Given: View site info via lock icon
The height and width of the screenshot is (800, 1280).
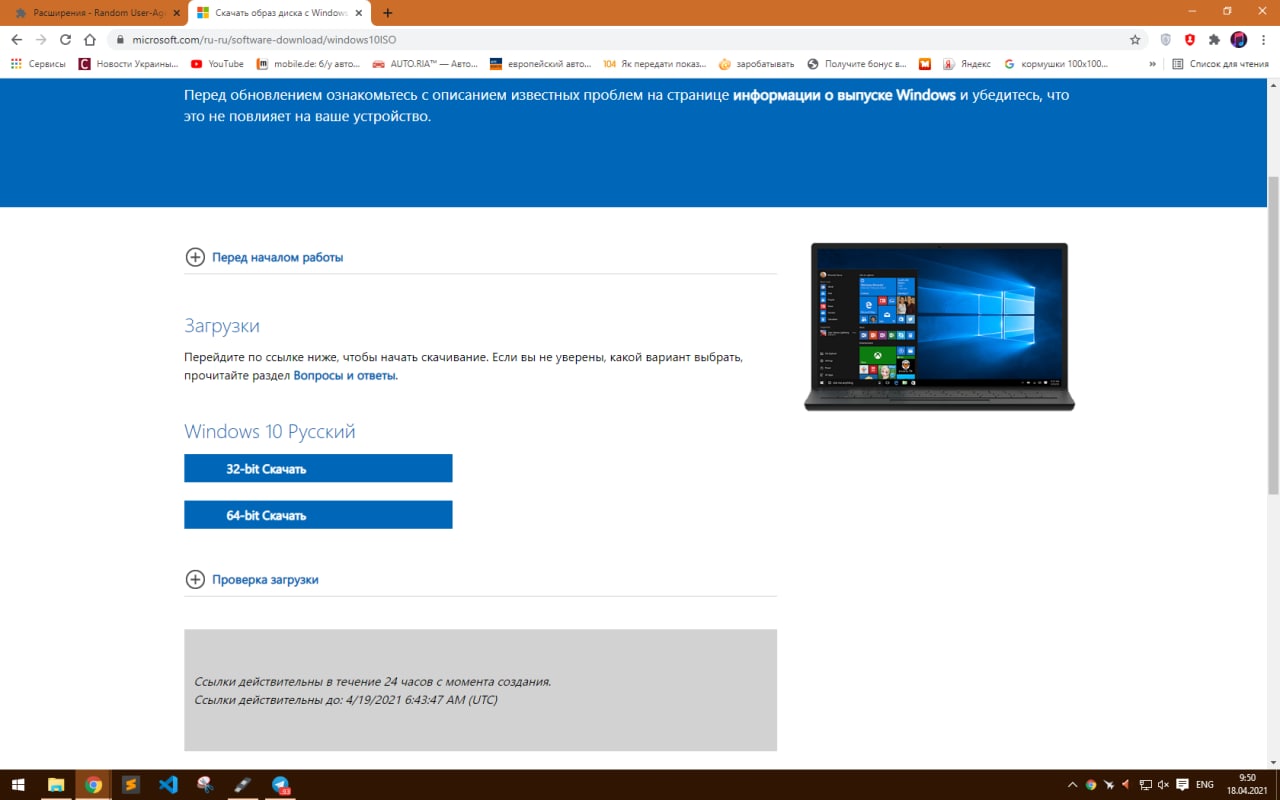Looking at the screenshot, I should tap(120, 40).
